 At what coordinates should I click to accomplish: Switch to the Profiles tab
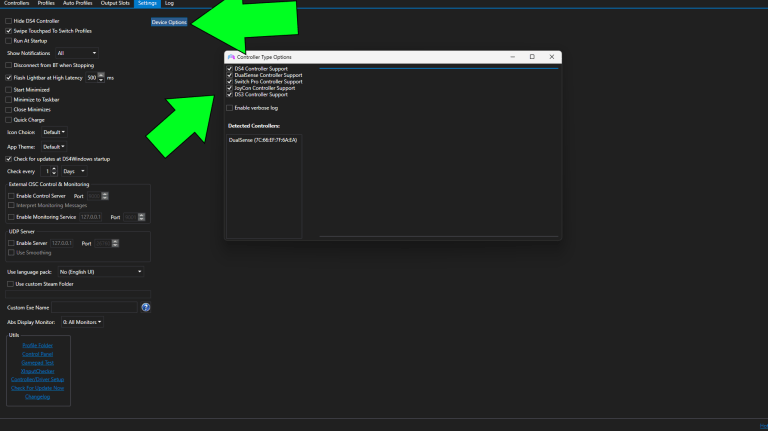tap(46, 4)
